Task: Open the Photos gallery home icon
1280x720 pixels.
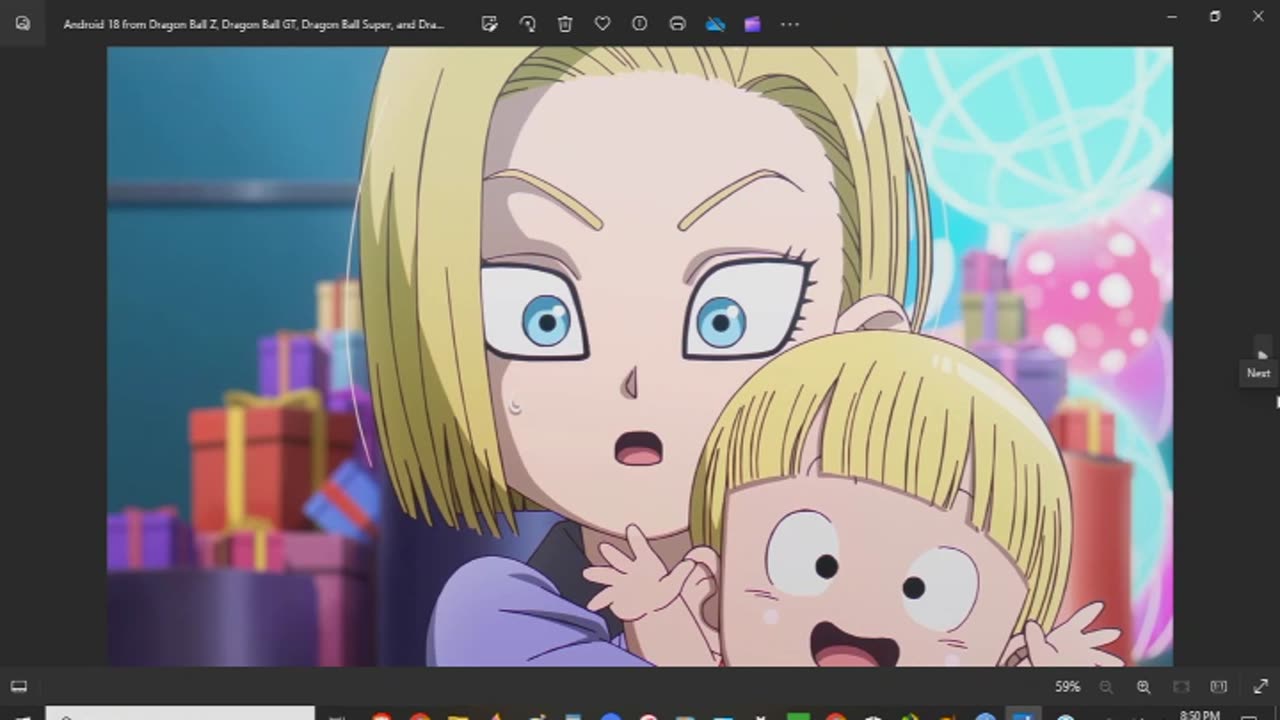Action: pyautogui.click(x=22, y=23)
